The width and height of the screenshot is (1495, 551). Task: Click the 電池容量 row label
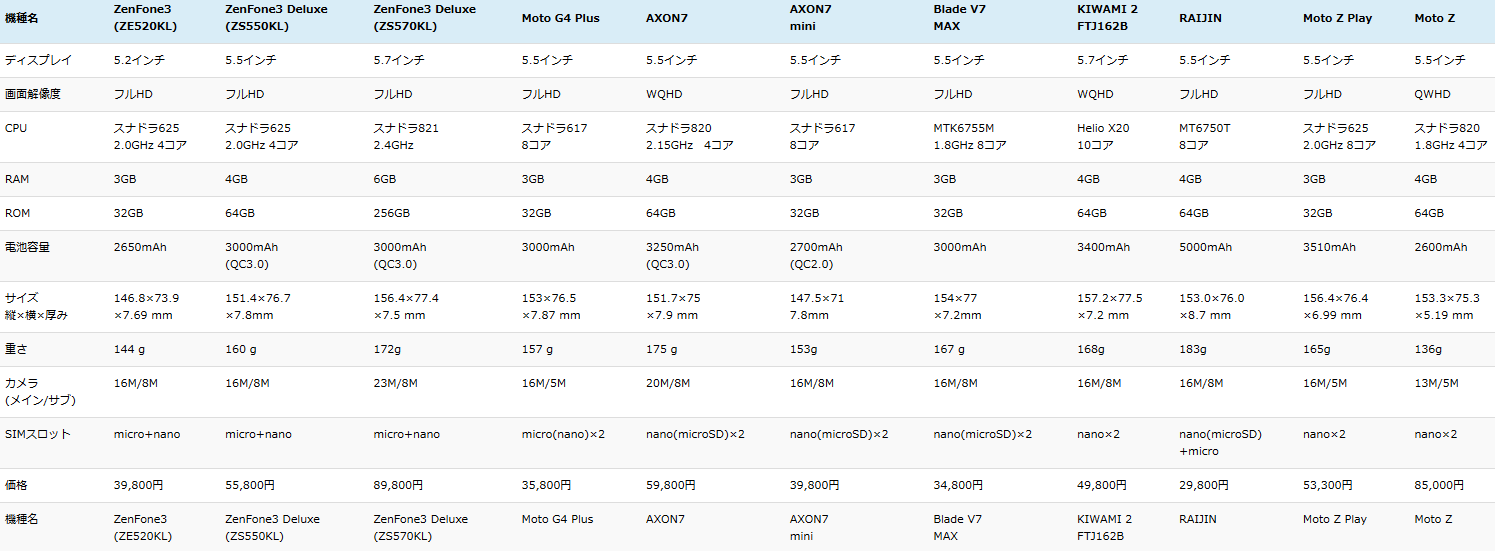27,247
